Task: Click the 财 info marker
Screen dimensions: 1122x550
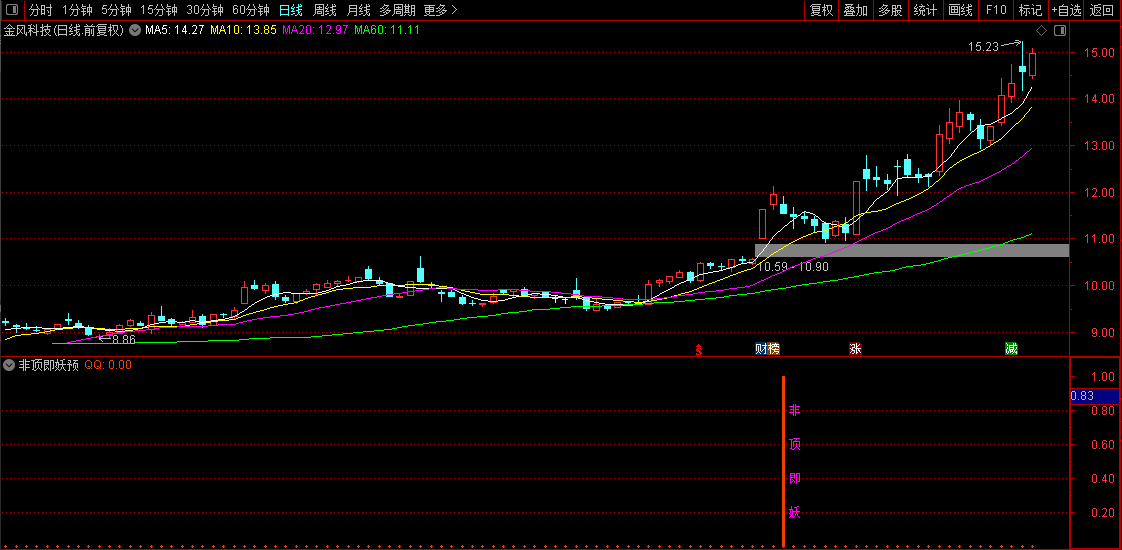Action: coord(761,349)
